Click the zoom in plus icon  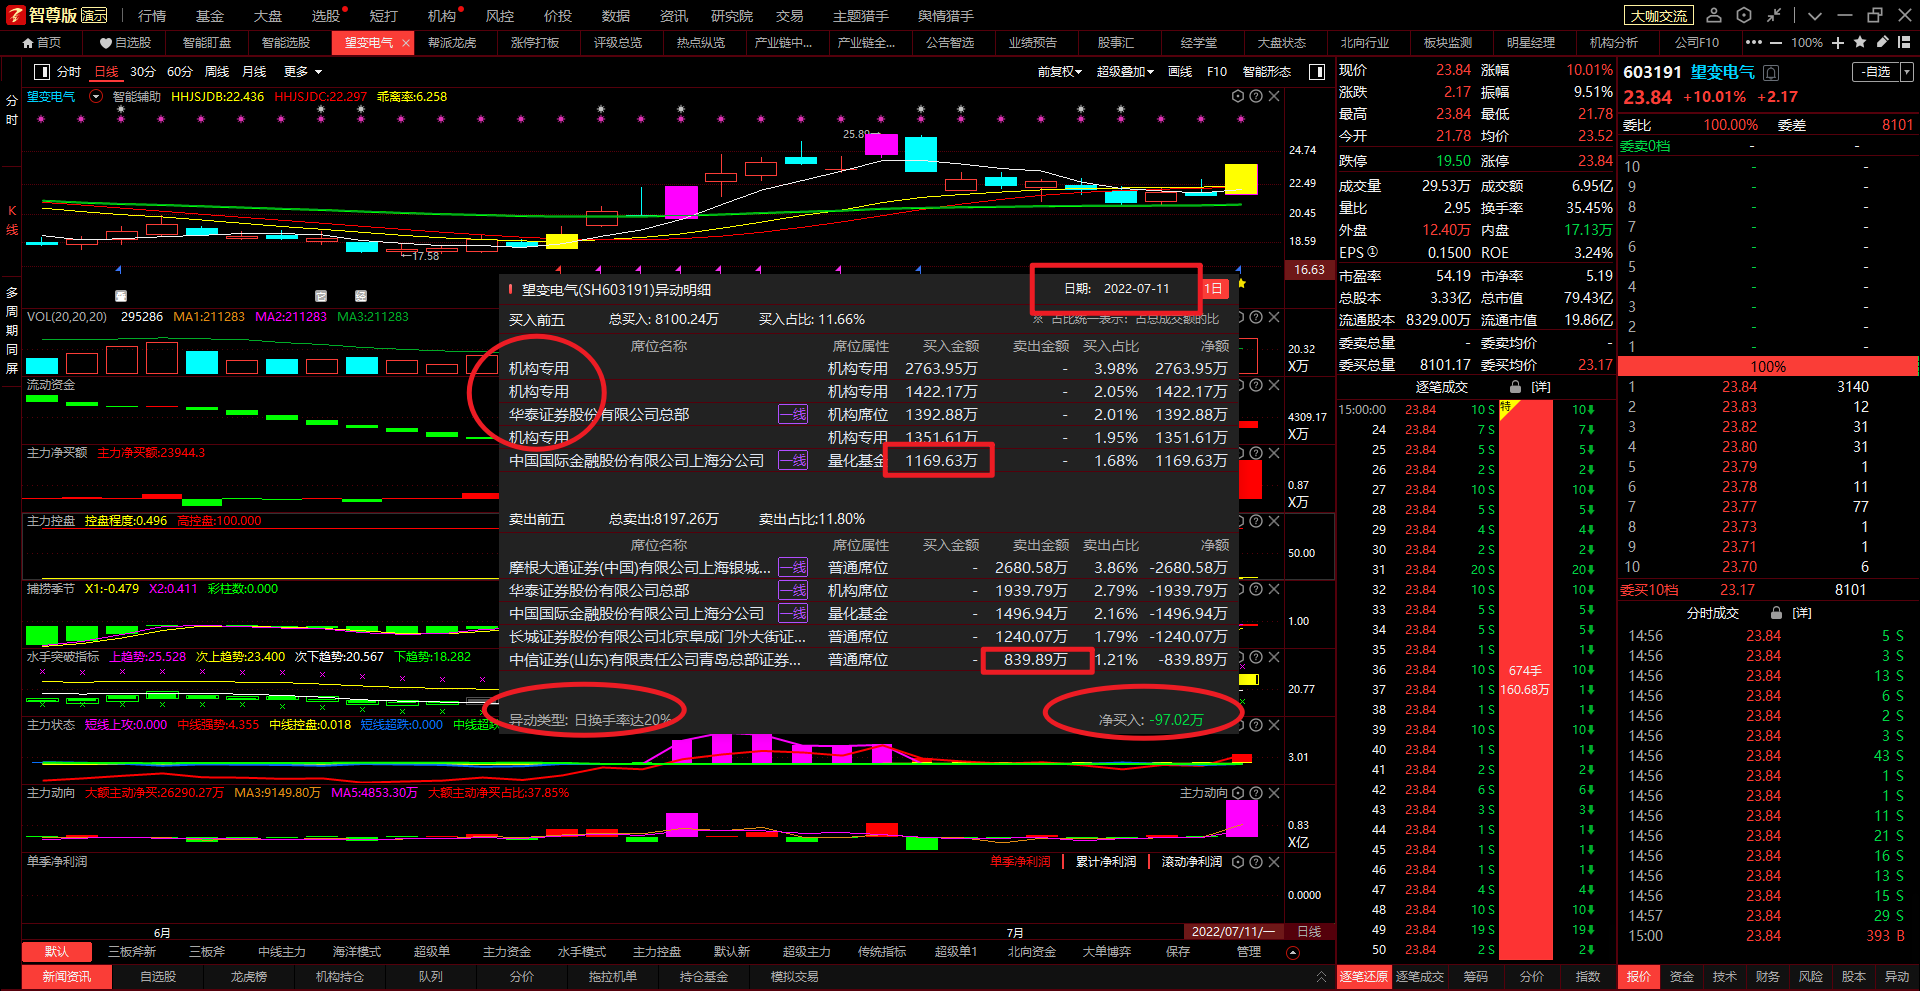(x=1838, y=42)
